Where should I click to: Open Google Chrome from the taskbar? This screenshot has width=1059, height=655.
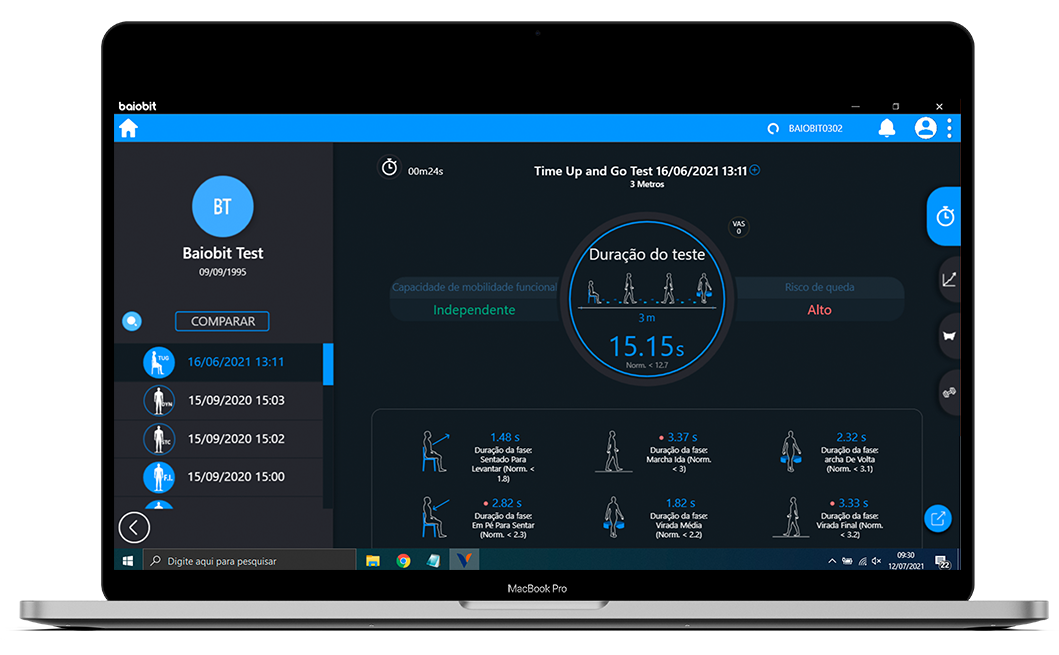[x=403, y=560]
